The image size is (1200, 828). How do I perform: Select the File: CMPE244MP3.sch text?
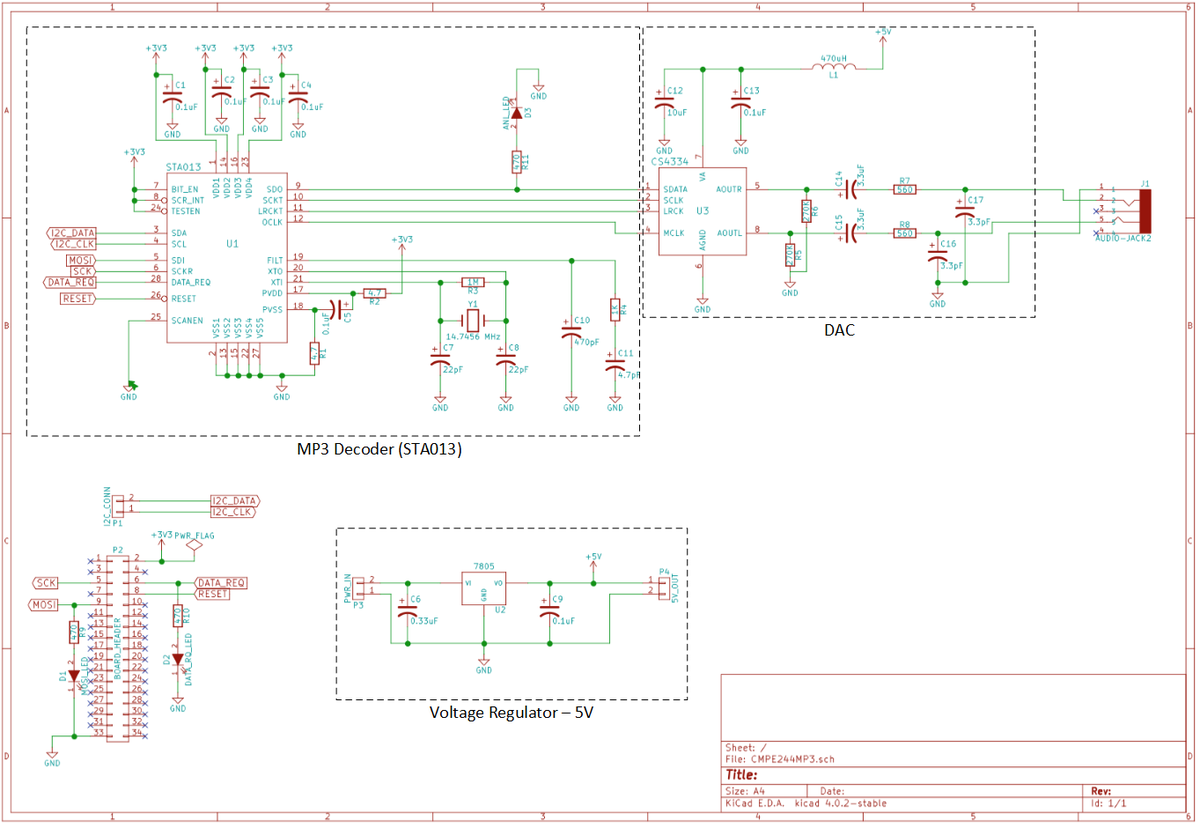pyautogui.click(x=779, y=759)
